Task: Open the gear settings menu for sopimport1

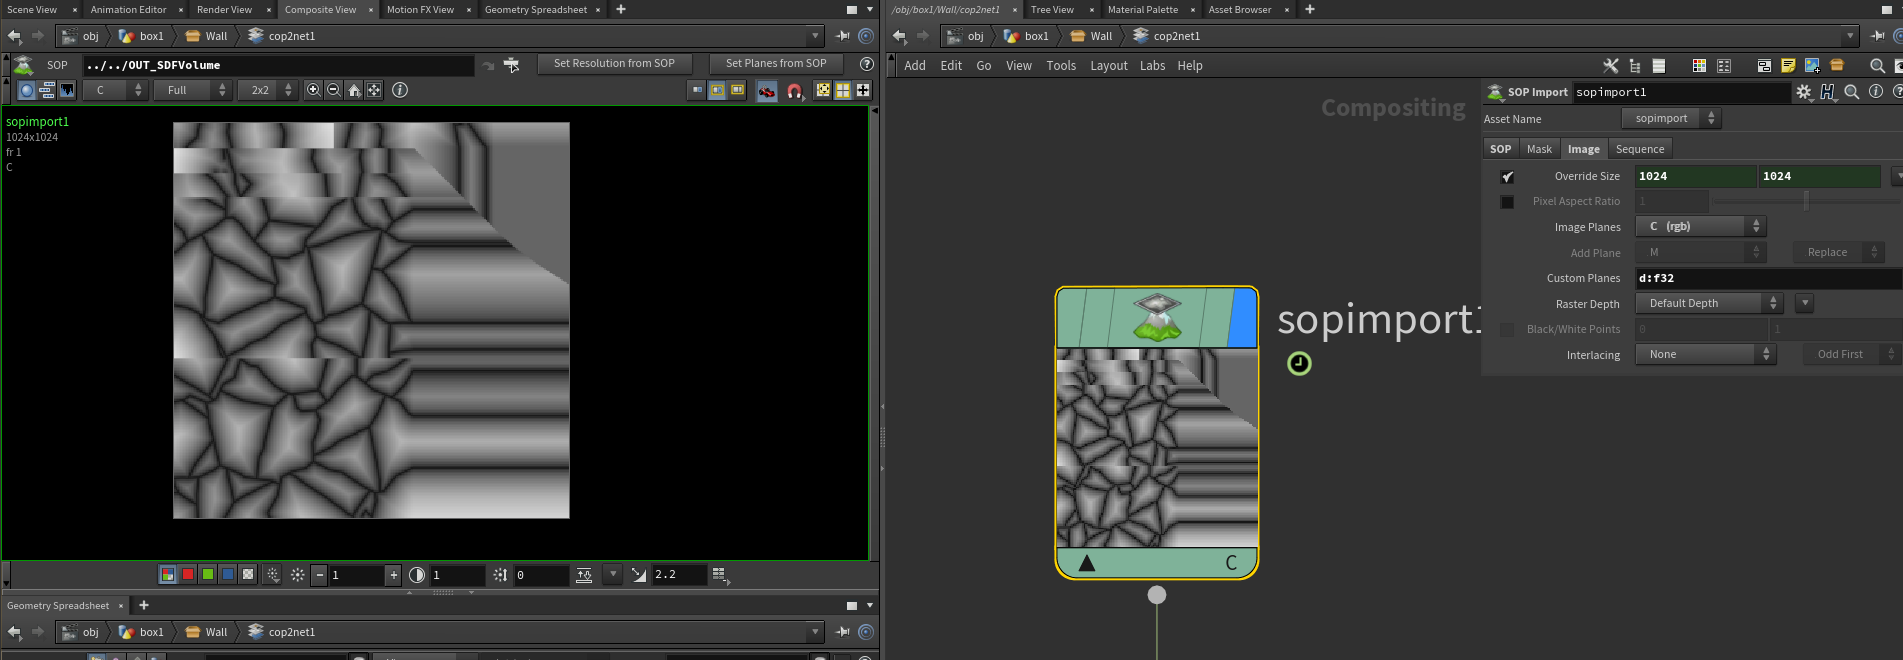Action: click(x=1803, y=92)
